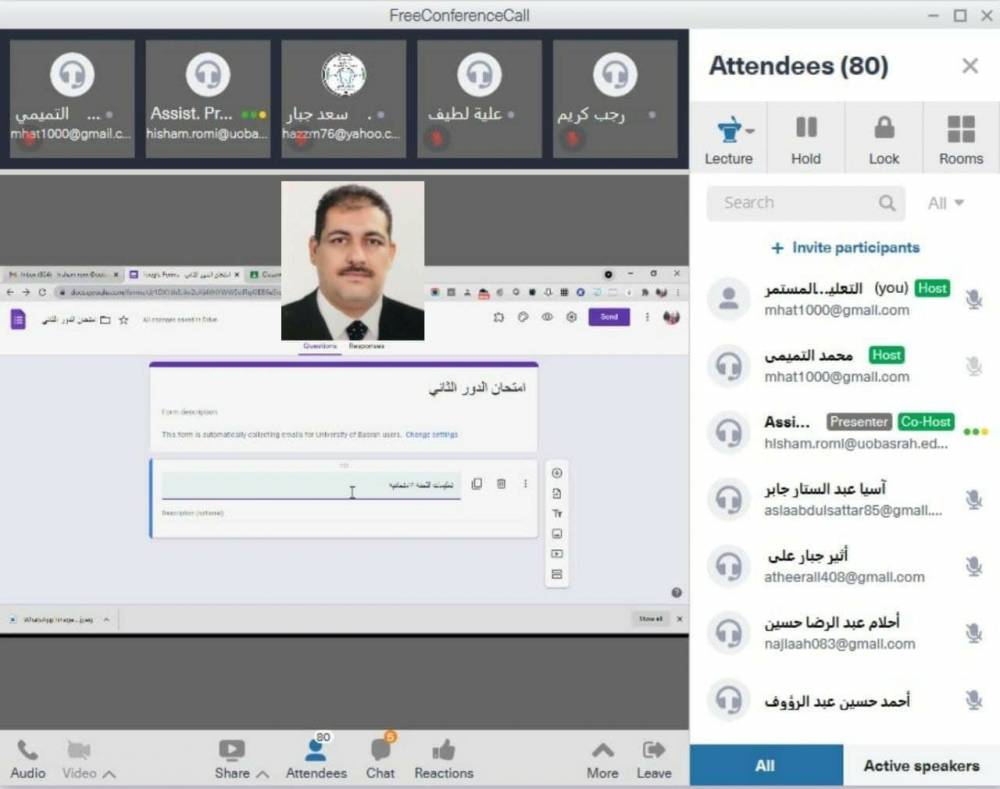Switch to the Active speakers tab
The height and width of the screenshot is (789, 1000).
pyautogui.click(x=920, y=766)
